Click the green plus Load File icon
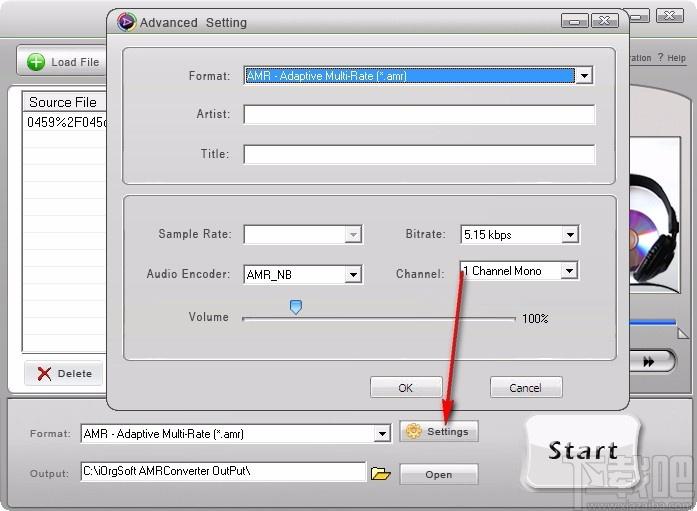The height and width of the screenshot is (511, 697). pyautogui.click(x=36, y=62)
